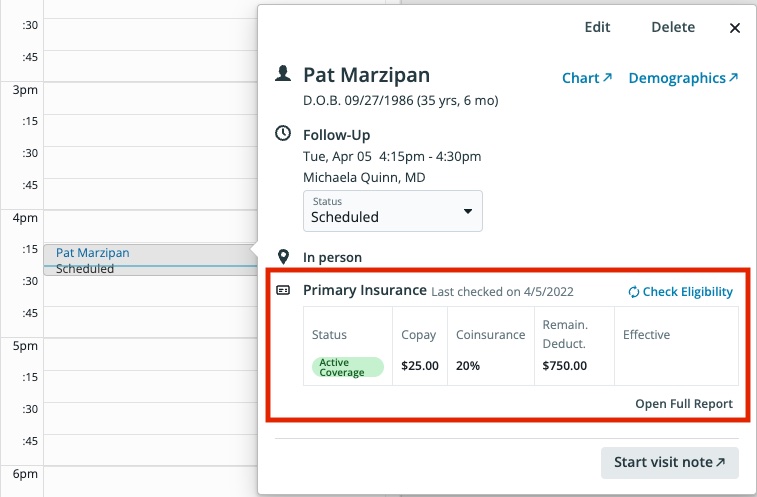Viewport: 757px width, 497px height.
Task: Open Full Report for insurance
Action: tap(684, 404)
